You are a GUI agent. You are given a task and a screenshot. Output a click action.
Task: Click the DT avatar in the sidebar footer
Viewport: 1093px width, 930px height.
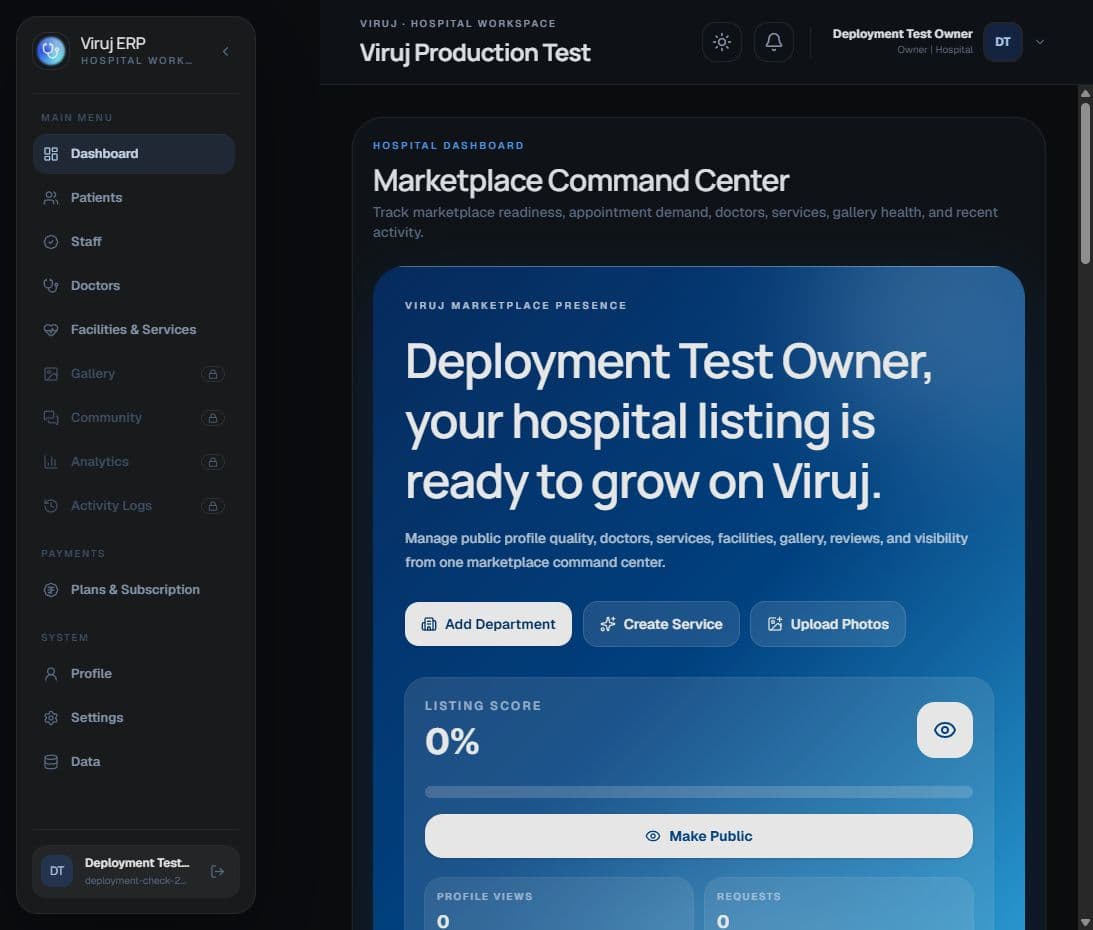click(56, 871)
